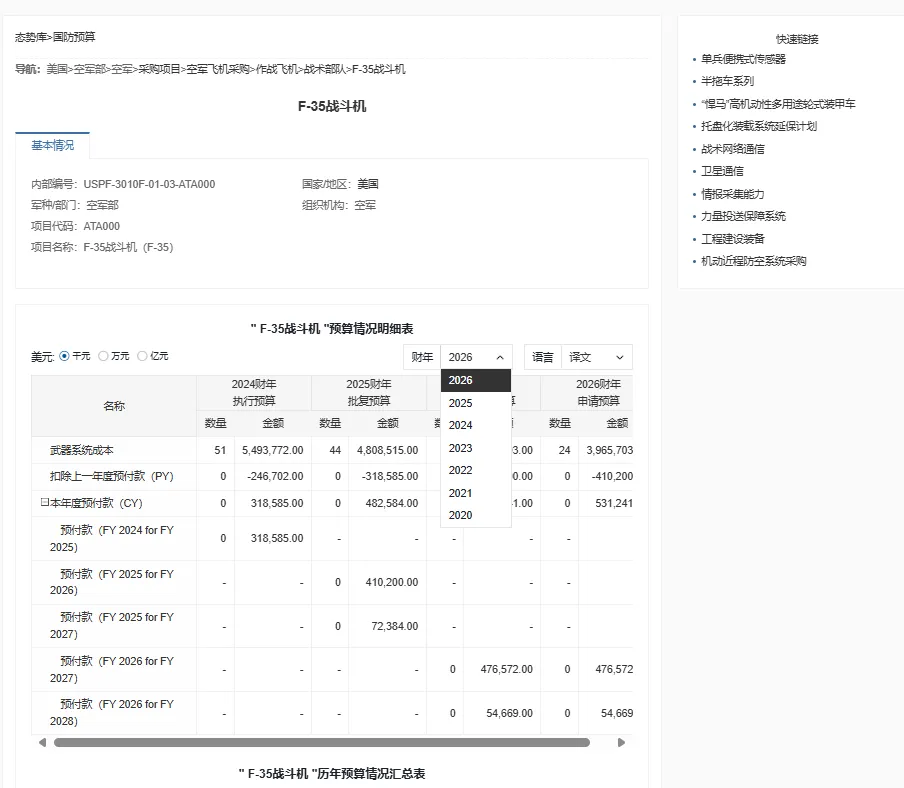Choose 2020 from the fiscal year list
Screen dimensions: 904x788
[x=476, y=515]
